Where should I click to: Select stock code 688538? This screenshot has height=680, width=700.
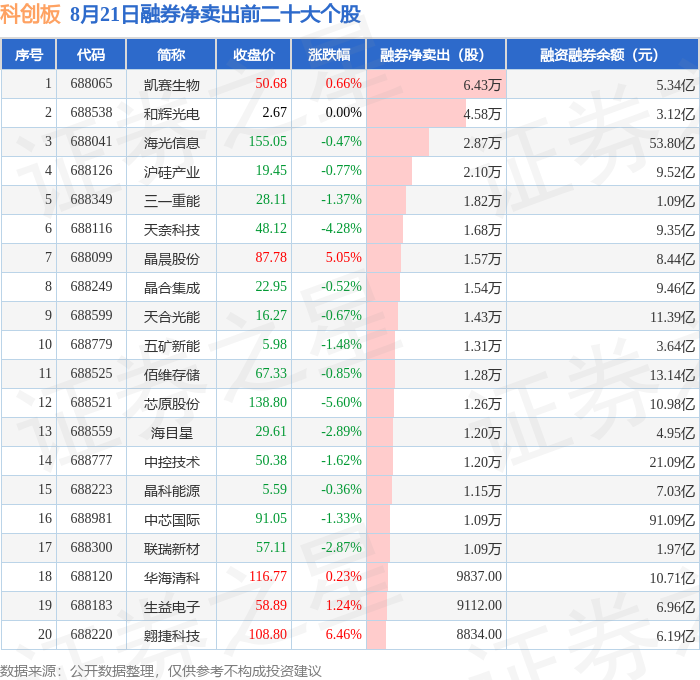tap(91, 112)
